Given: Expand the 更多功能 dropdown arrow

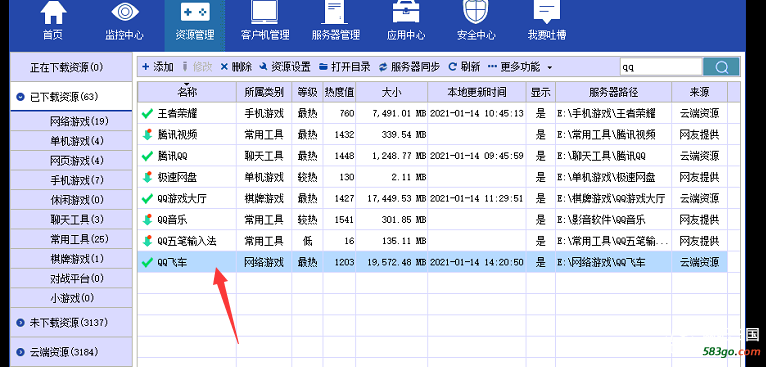Looking at the screenshot, I should [550, 67].
